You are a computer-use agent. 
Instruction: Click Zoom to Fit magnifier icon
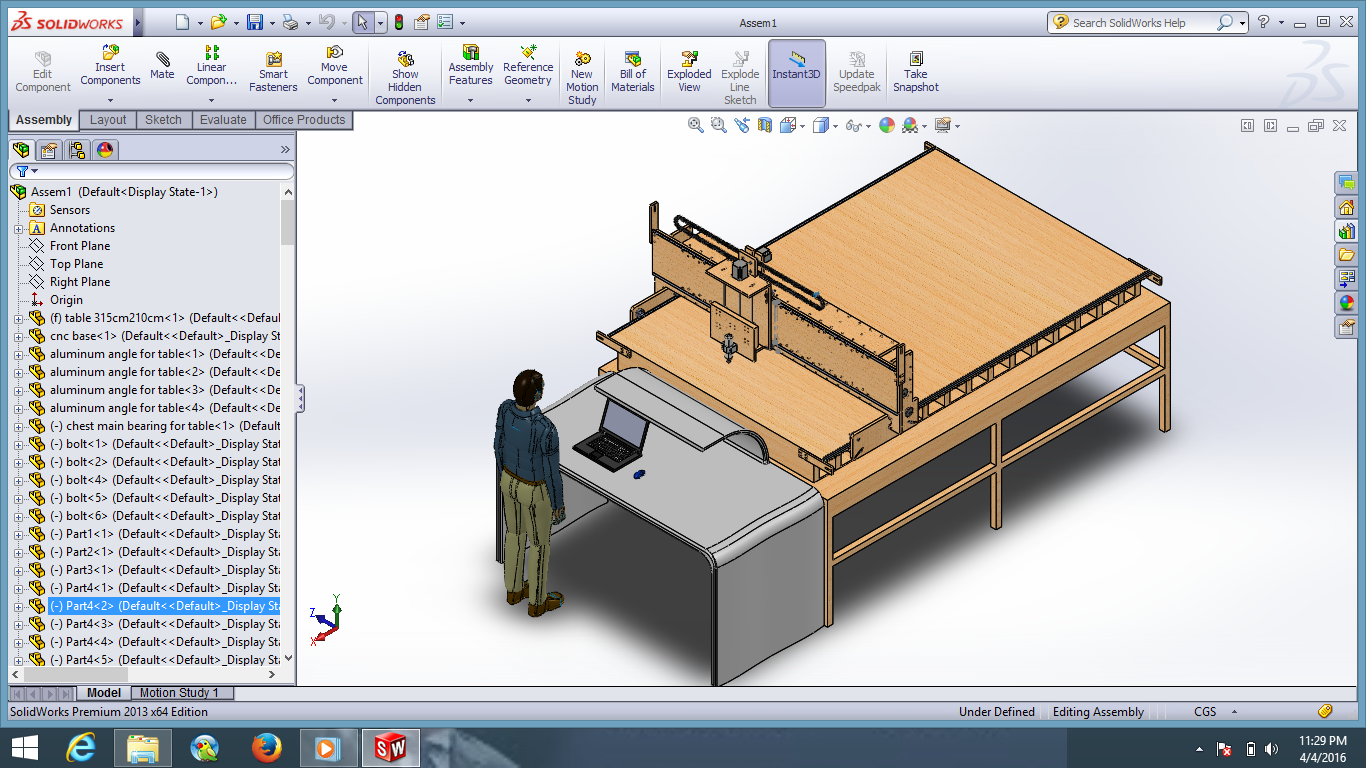pos(696,125)
